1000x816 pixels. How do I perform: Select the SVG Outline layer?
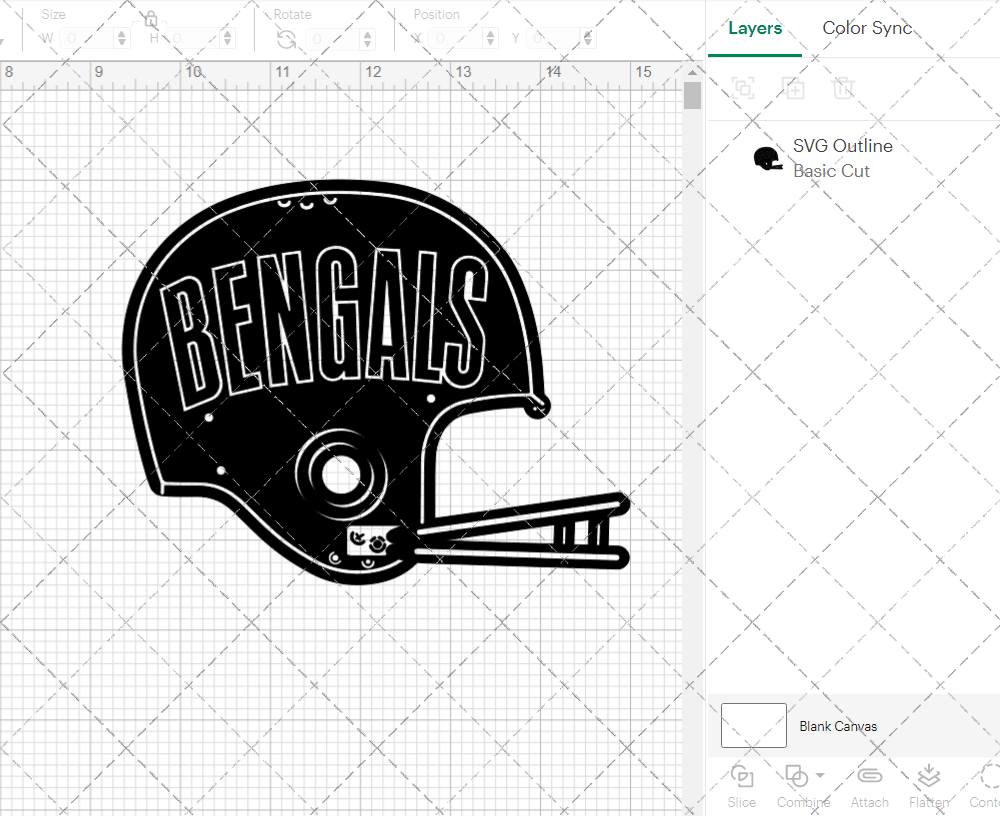[853, 158]
